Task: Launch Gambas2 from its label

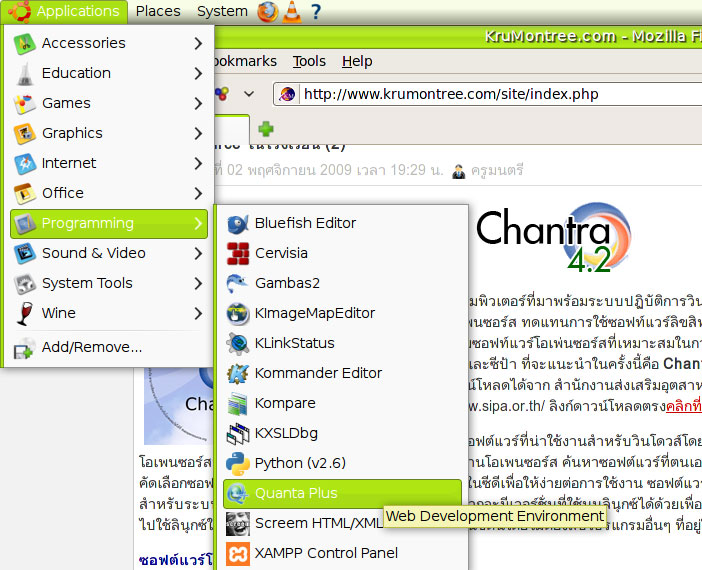Action: coord(287,283)
